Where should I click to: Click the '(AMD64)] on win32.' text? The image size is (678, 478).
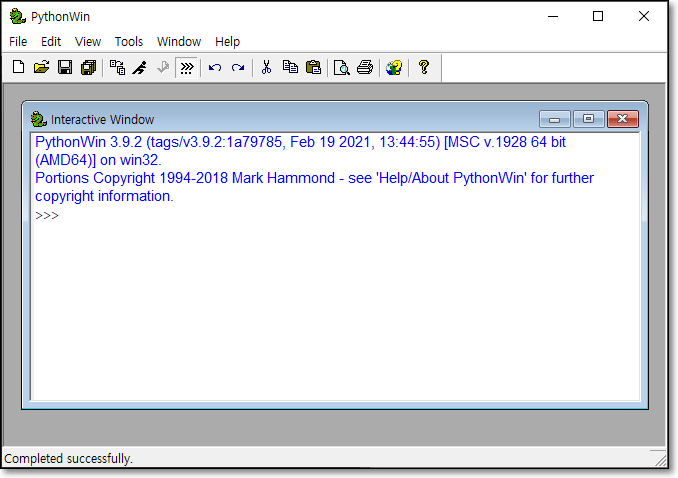click(x=98, y=160)
